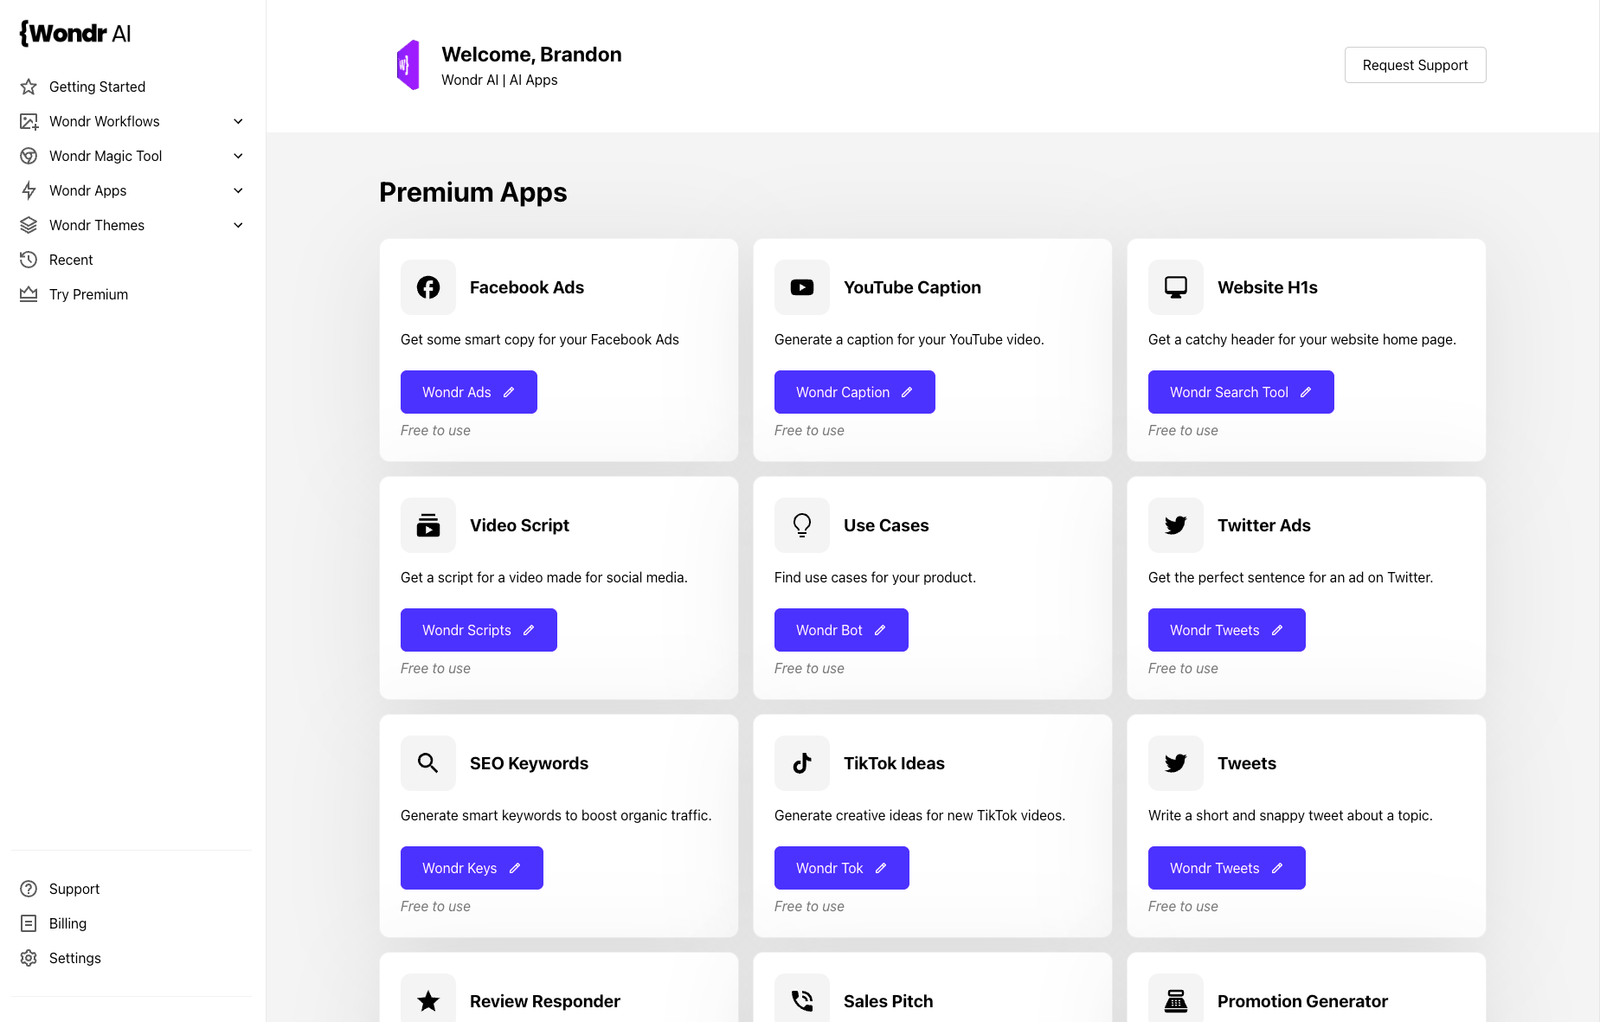The width and height of the screenshot is (1600, 1022).
Task: Launch Wondr Tweets for Twitter Ads
Action: (1226, 630)
